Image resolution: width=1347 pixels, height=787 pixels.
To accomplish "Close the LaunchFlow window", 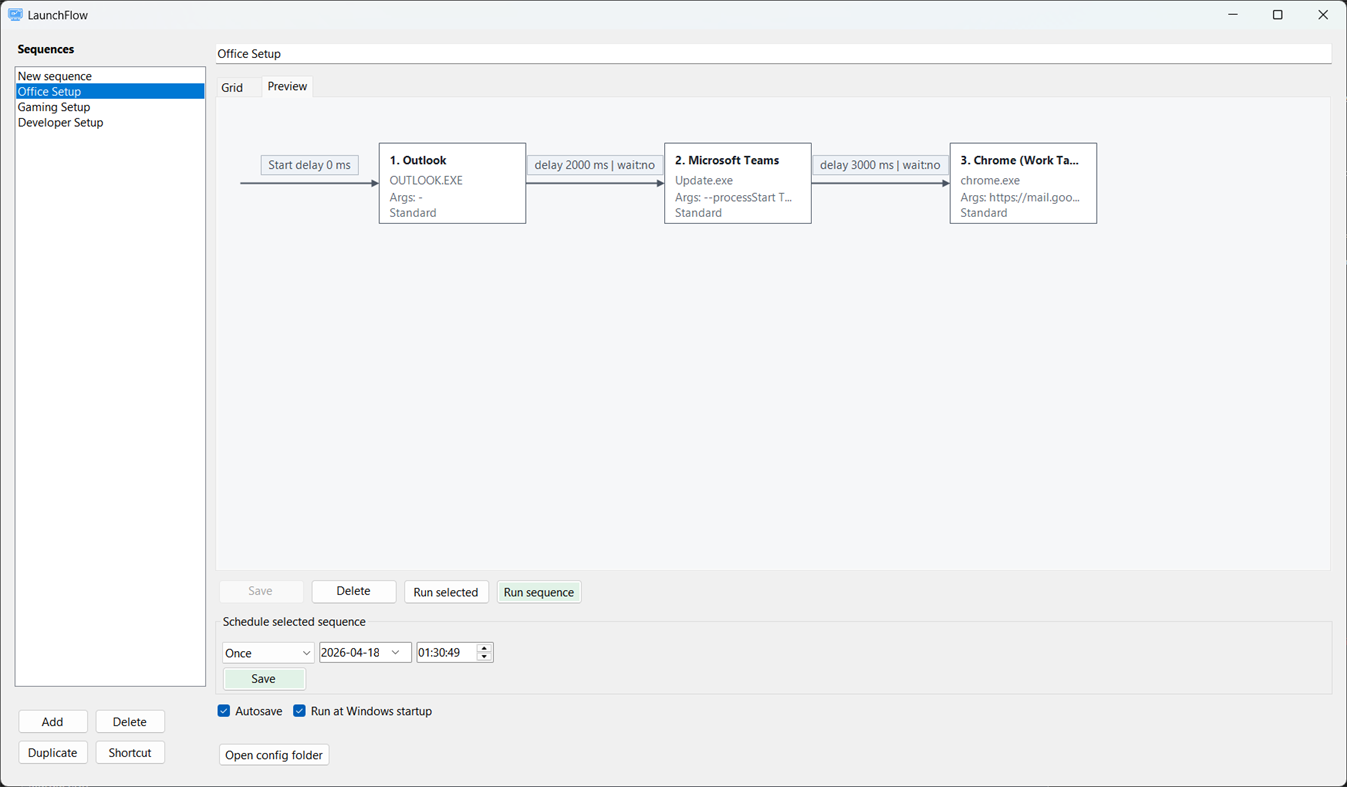I will click(x=1323, y=15).
